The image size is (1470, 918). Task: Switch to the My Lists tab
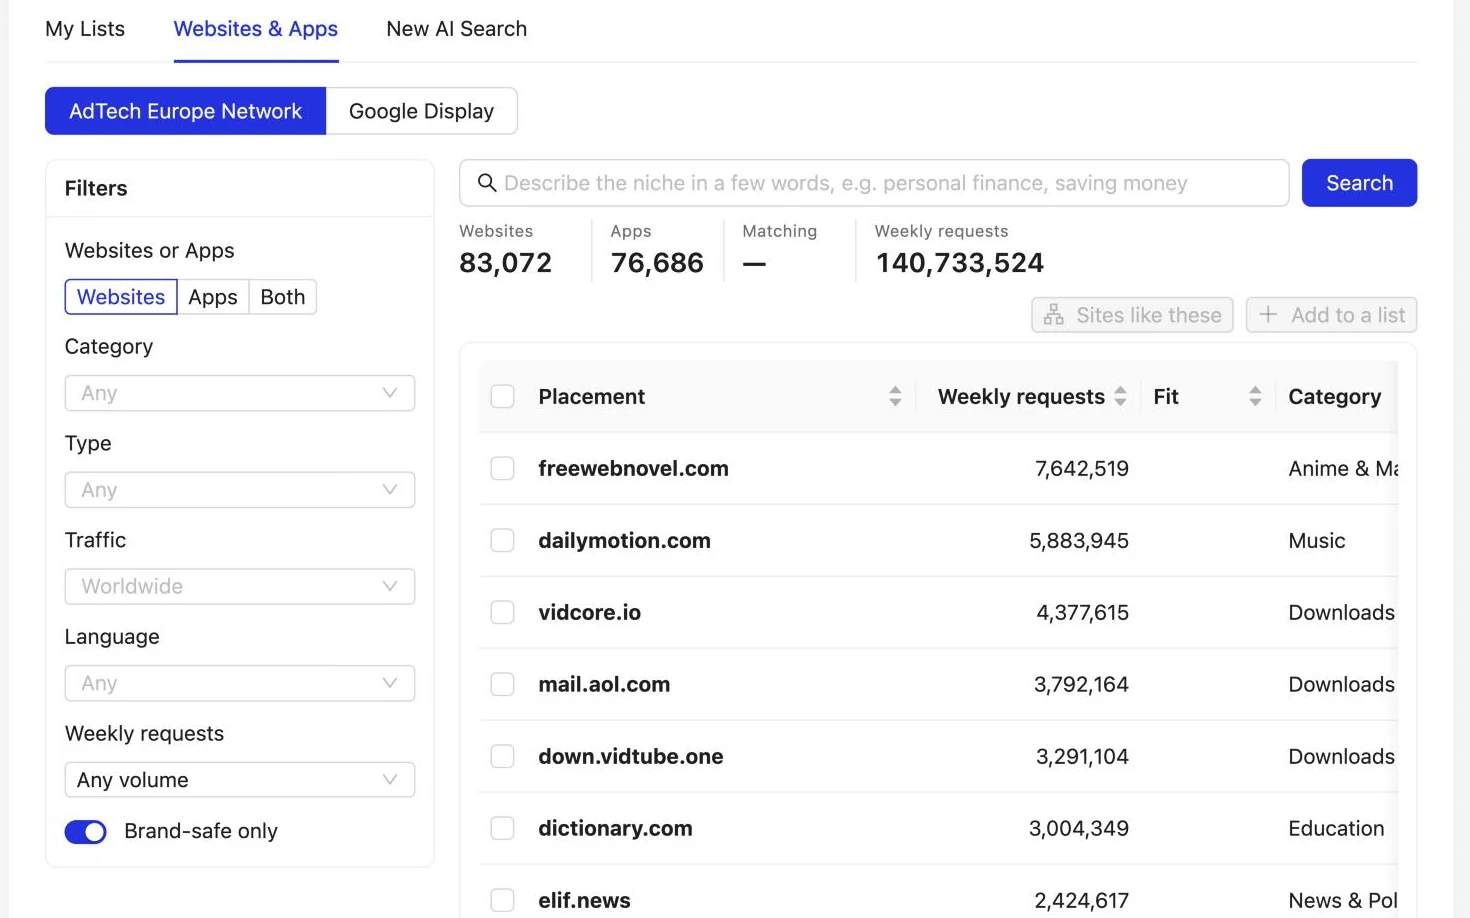point(85,29)
